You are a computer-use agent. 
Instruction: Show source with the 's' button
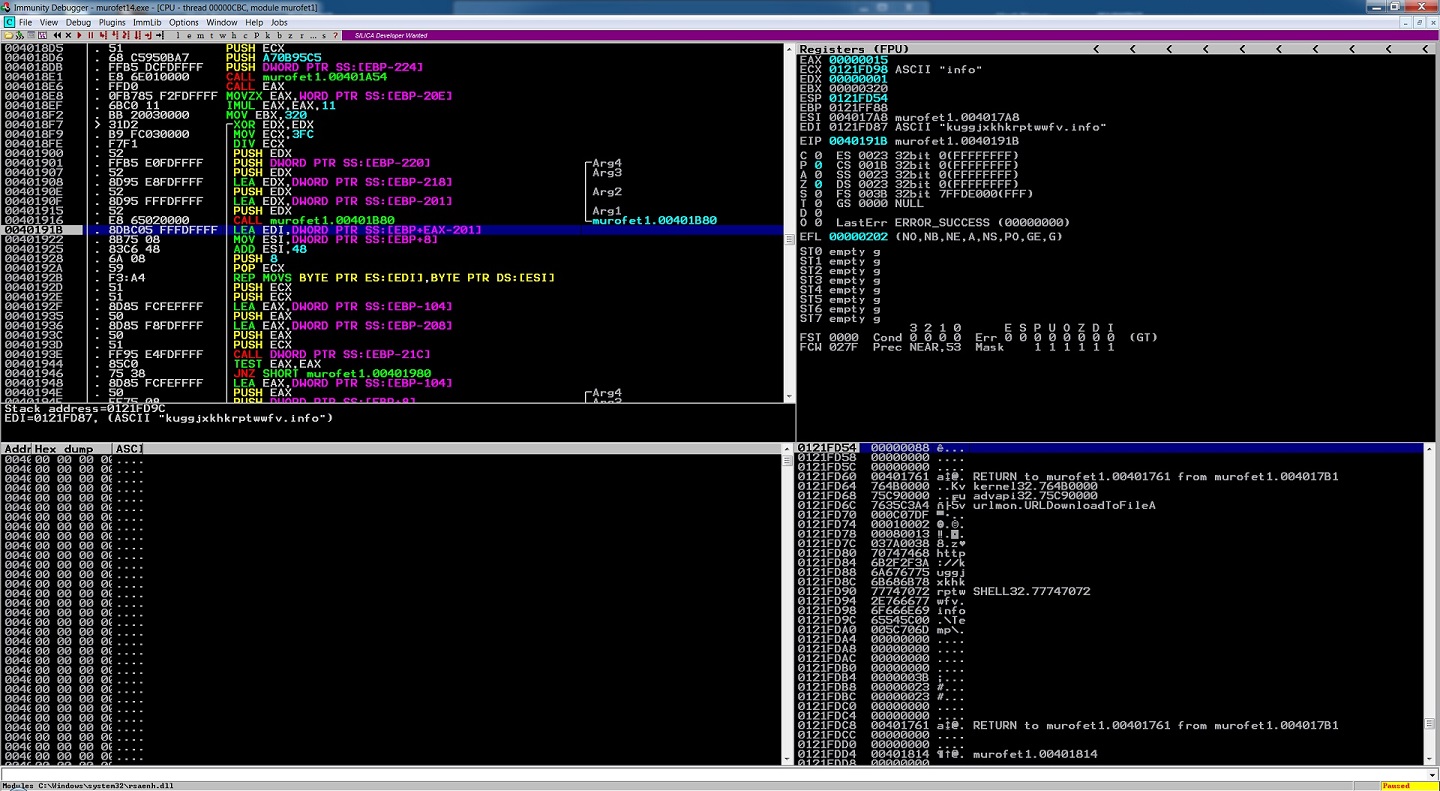[x=324, y=35]
